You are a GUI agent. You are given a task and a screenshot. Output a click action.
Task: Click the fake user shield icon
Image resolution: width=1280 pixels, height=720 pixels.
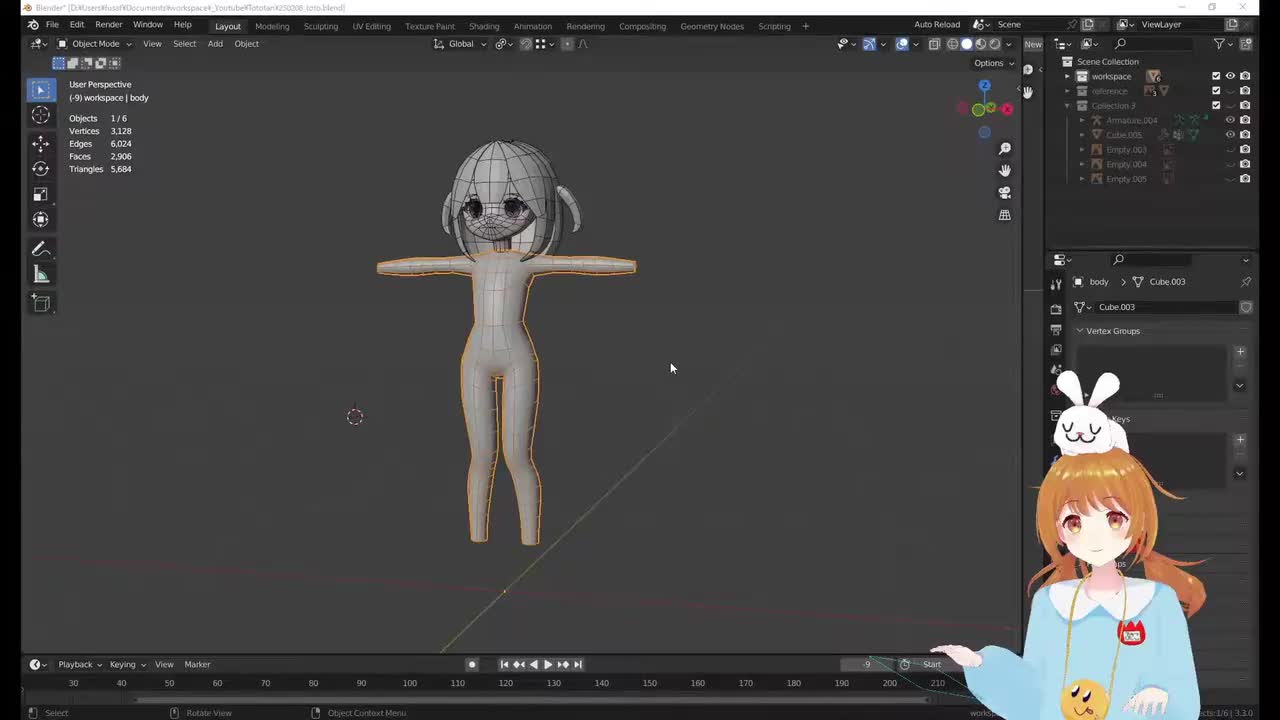point(1246,307)
